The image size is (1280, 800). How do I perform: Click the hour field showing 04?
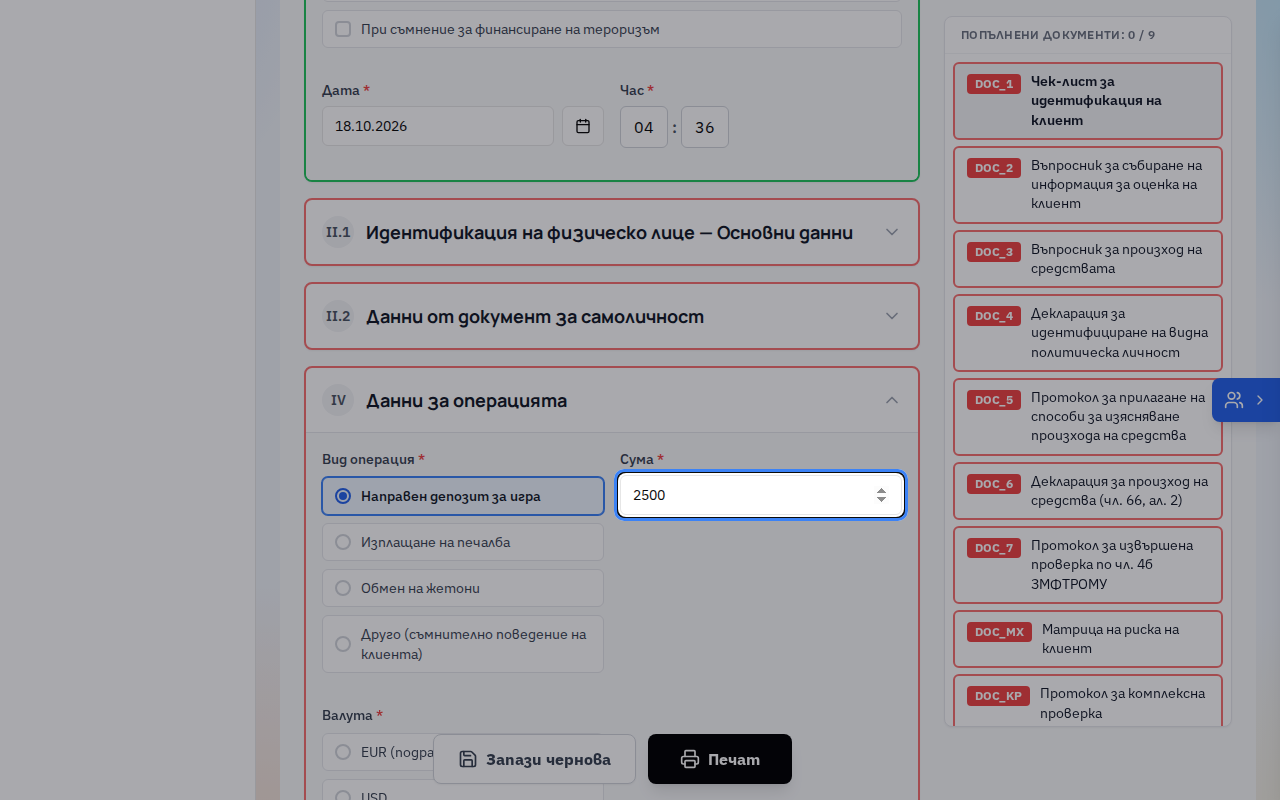(x=644, y=127)
